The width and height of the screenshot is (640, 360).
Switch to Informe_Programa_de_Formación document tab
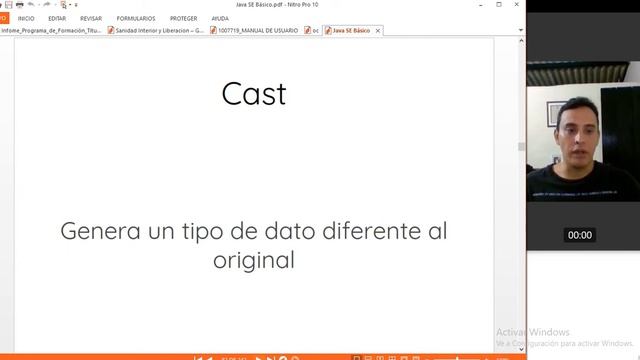(51, 31)
